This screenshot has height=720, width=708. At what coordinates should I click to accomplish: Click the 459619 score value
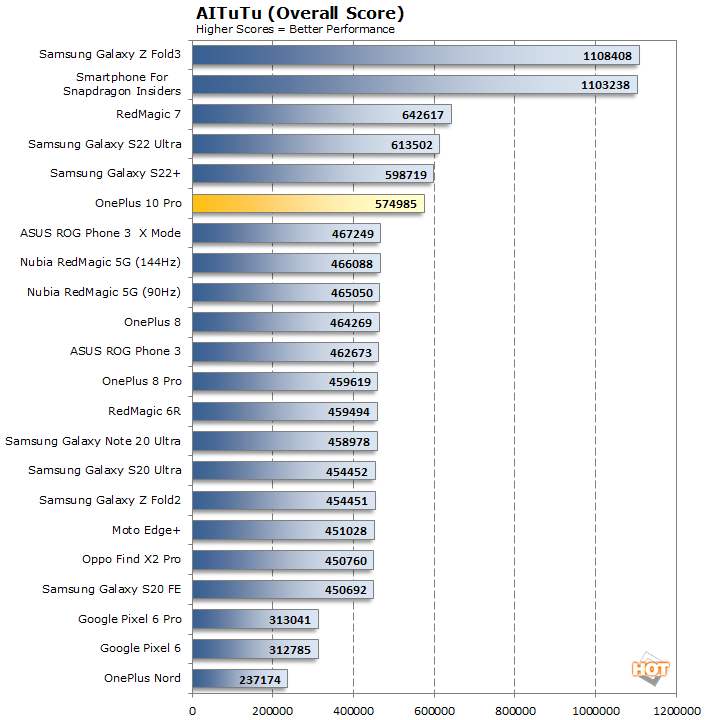coord(350,382)
